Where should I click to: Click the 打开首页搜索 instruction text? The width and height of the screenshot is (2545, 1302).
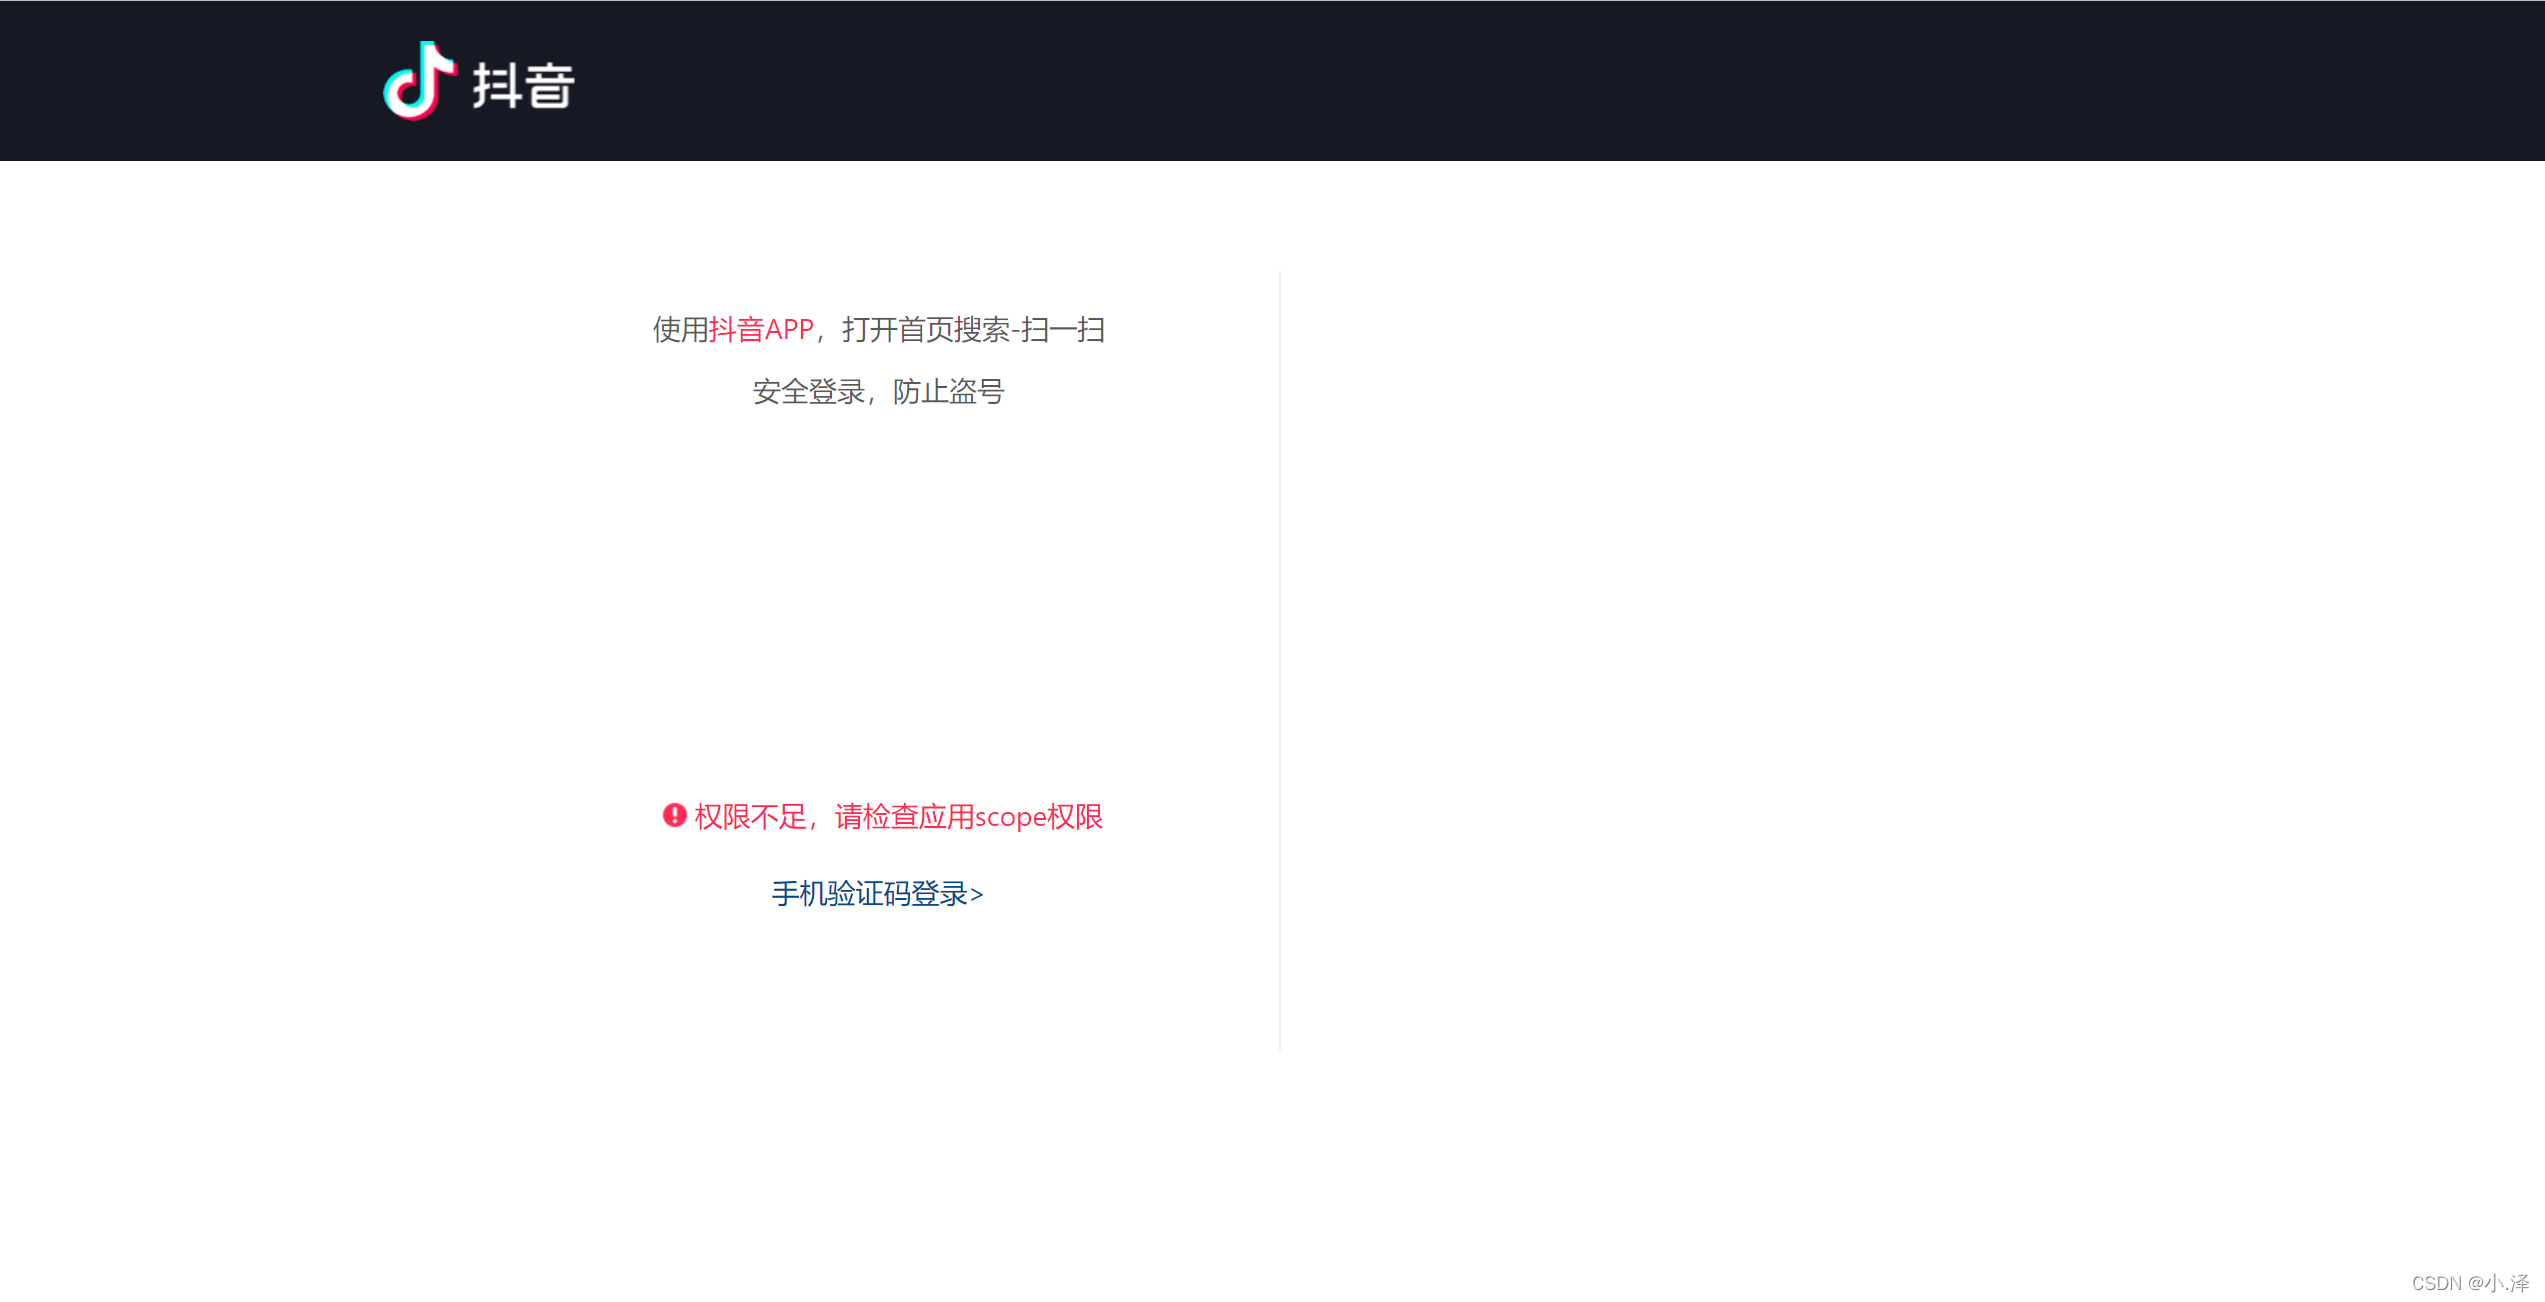[x=925, y=330]
